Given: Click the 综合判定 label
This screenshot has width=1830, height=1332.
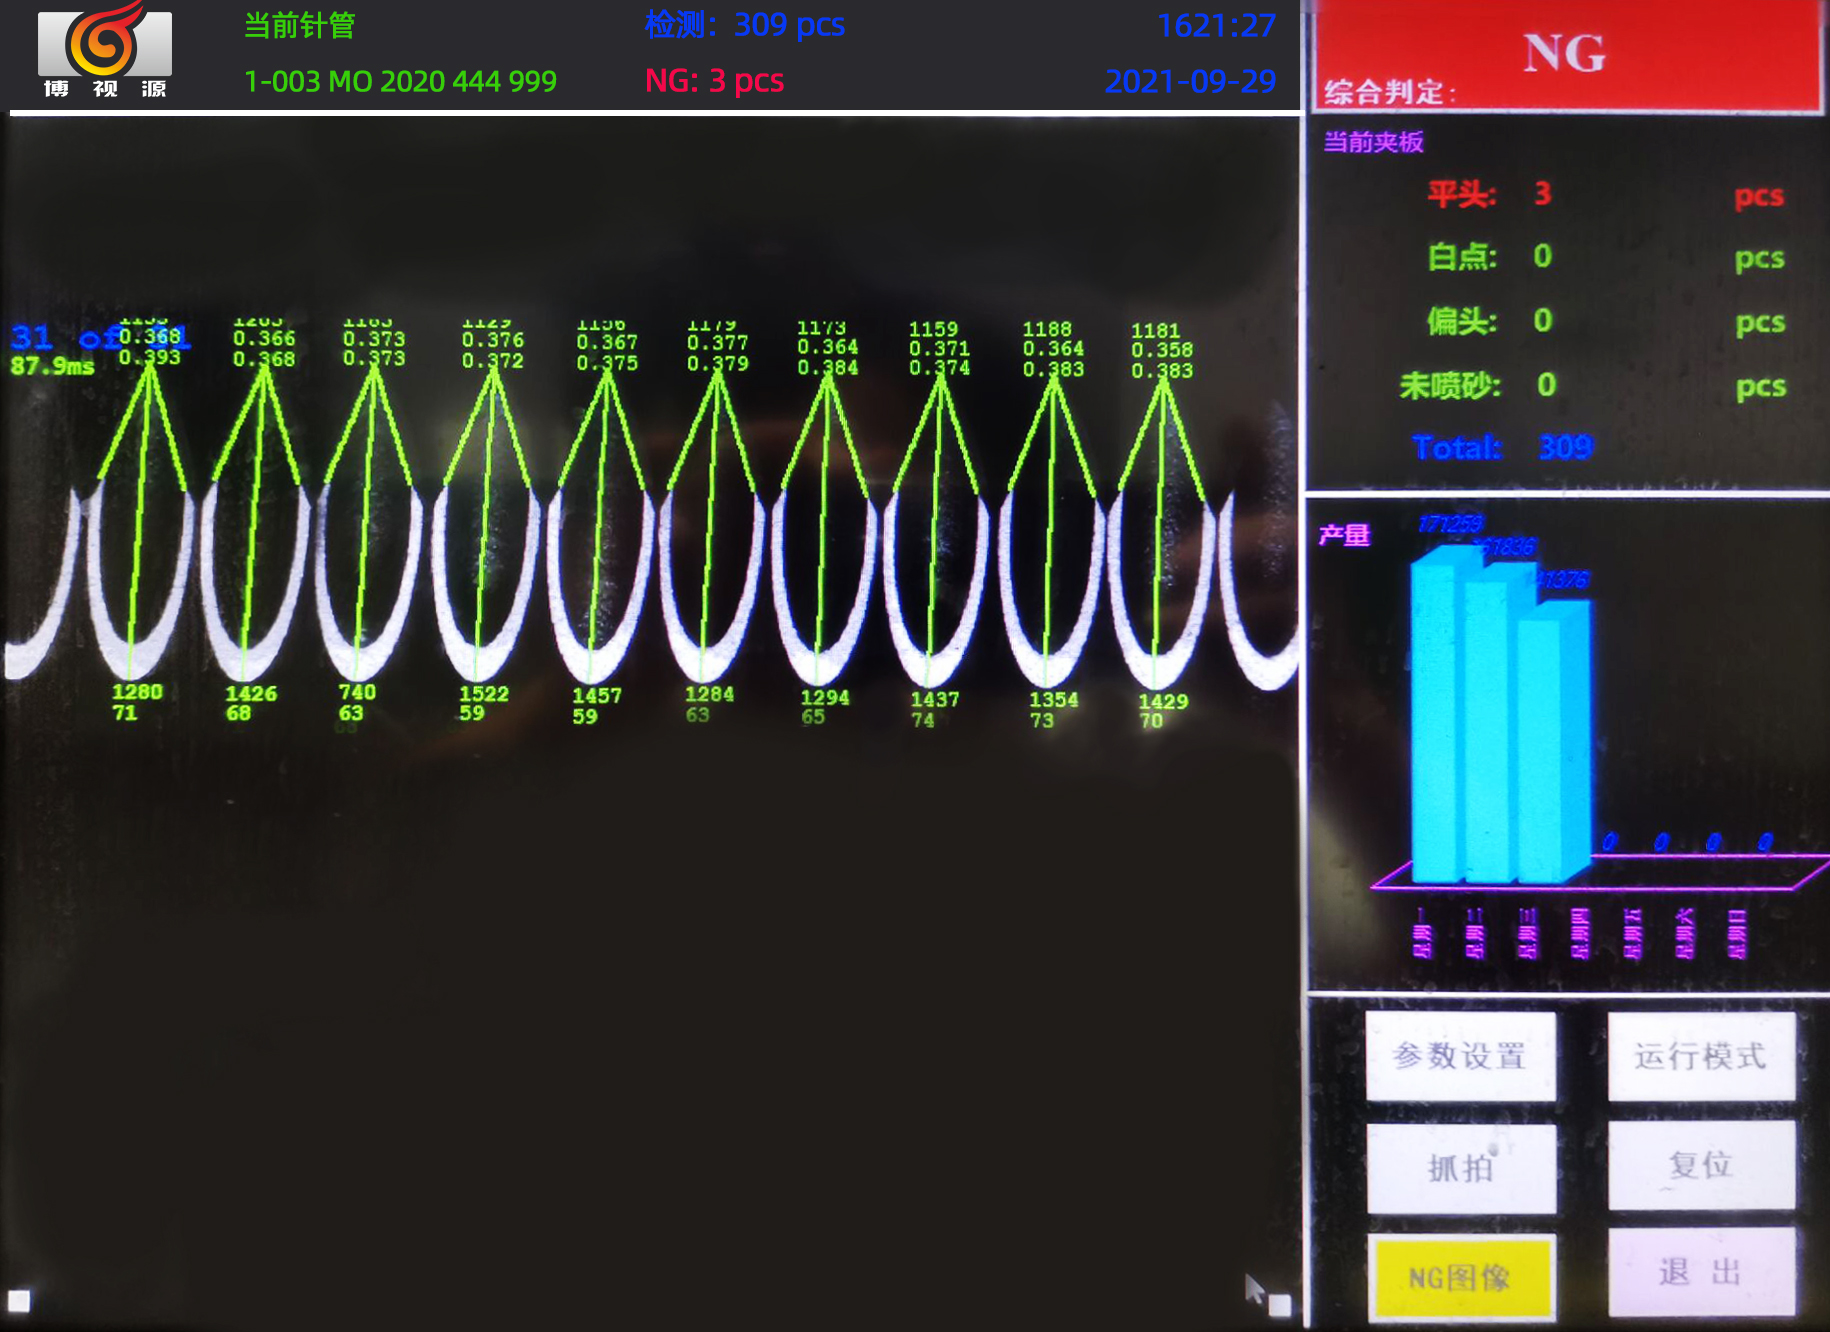Looking at the screenshot, I should (x=1389, y=93).
